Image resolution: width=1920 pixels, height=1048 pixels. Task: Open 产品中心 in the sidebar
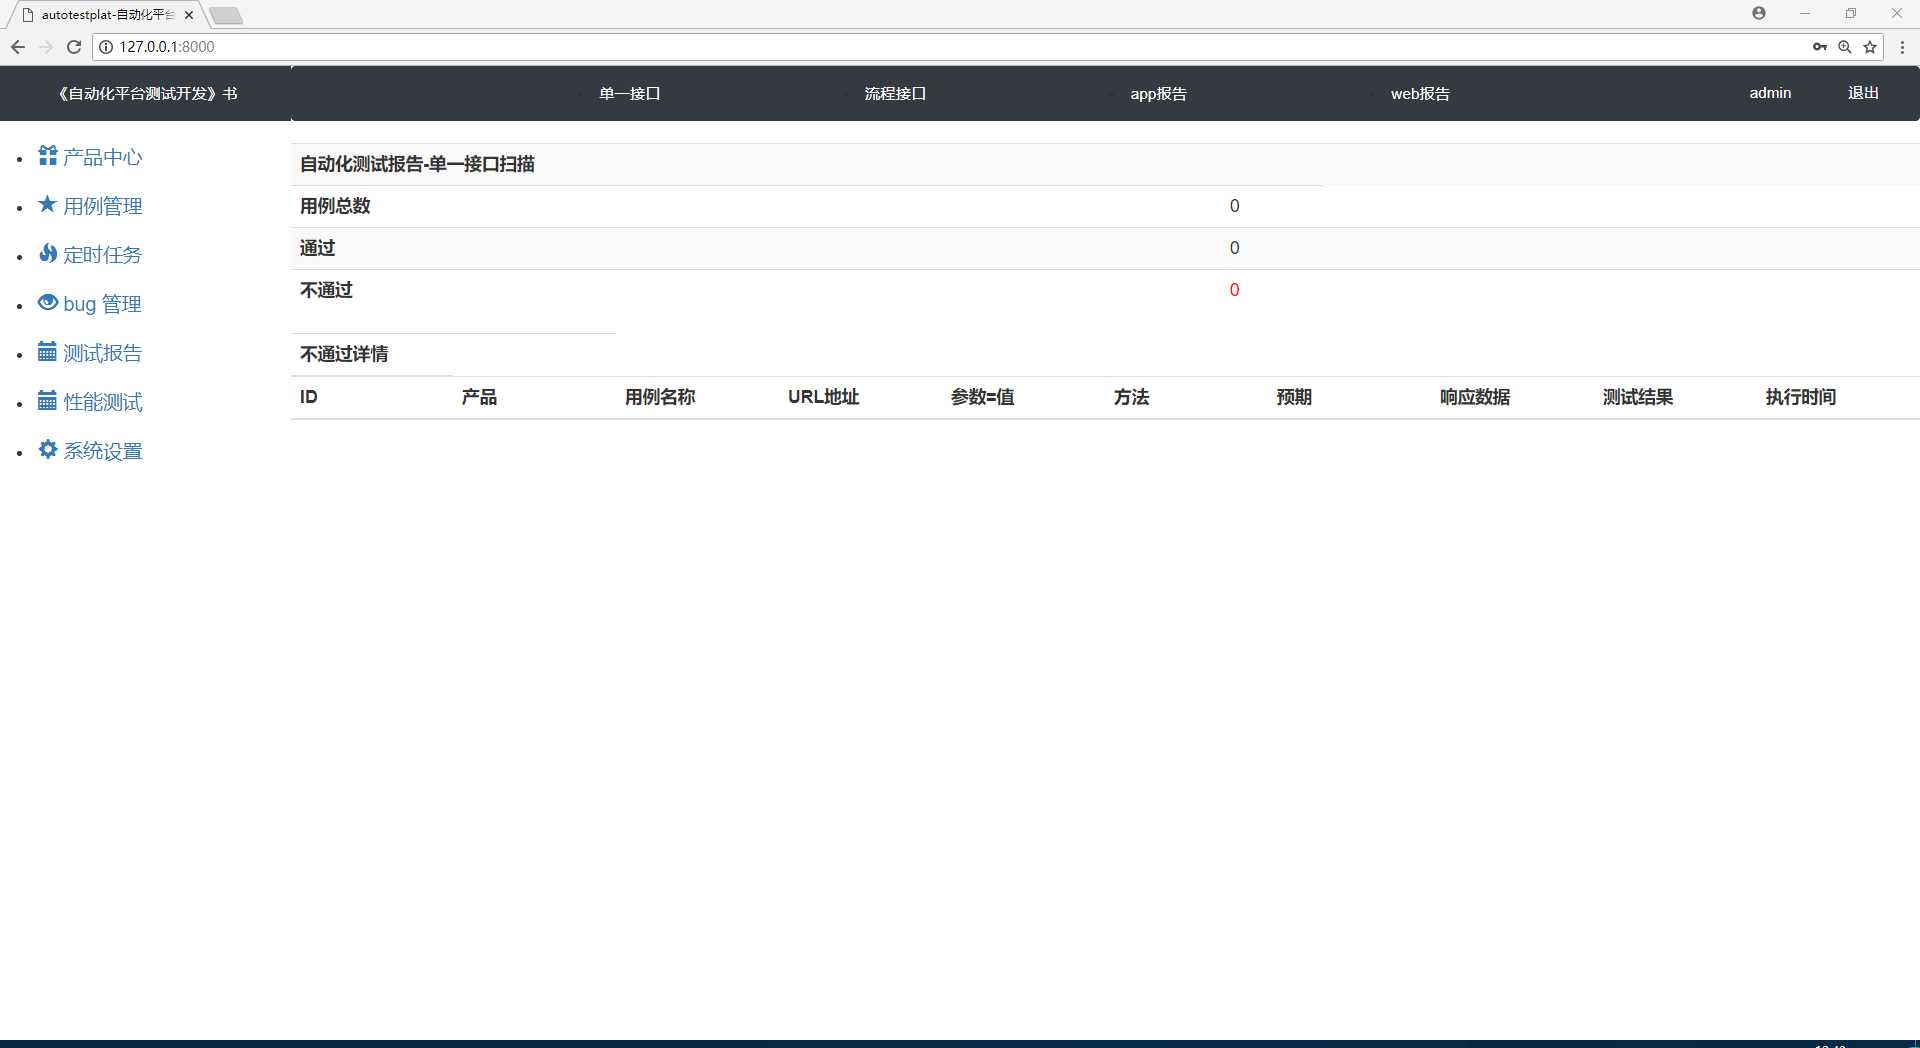coord(102,157)
